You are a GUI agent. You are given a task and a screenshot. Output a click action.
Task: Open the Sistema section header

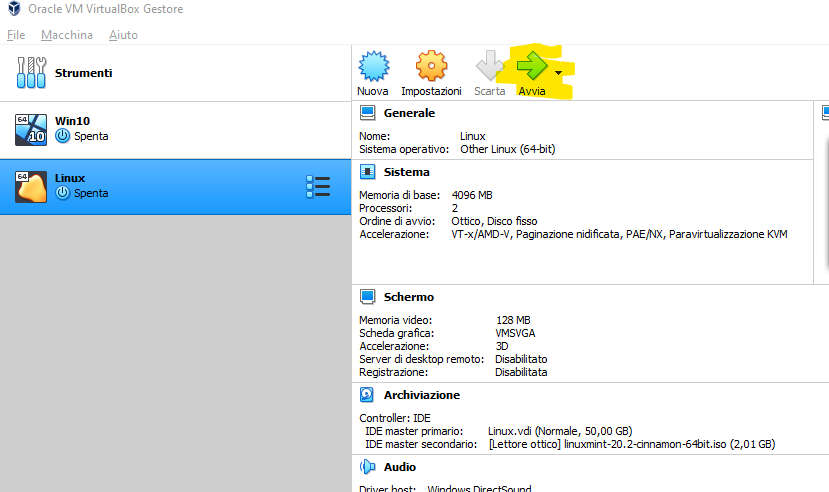pos(407,172)
